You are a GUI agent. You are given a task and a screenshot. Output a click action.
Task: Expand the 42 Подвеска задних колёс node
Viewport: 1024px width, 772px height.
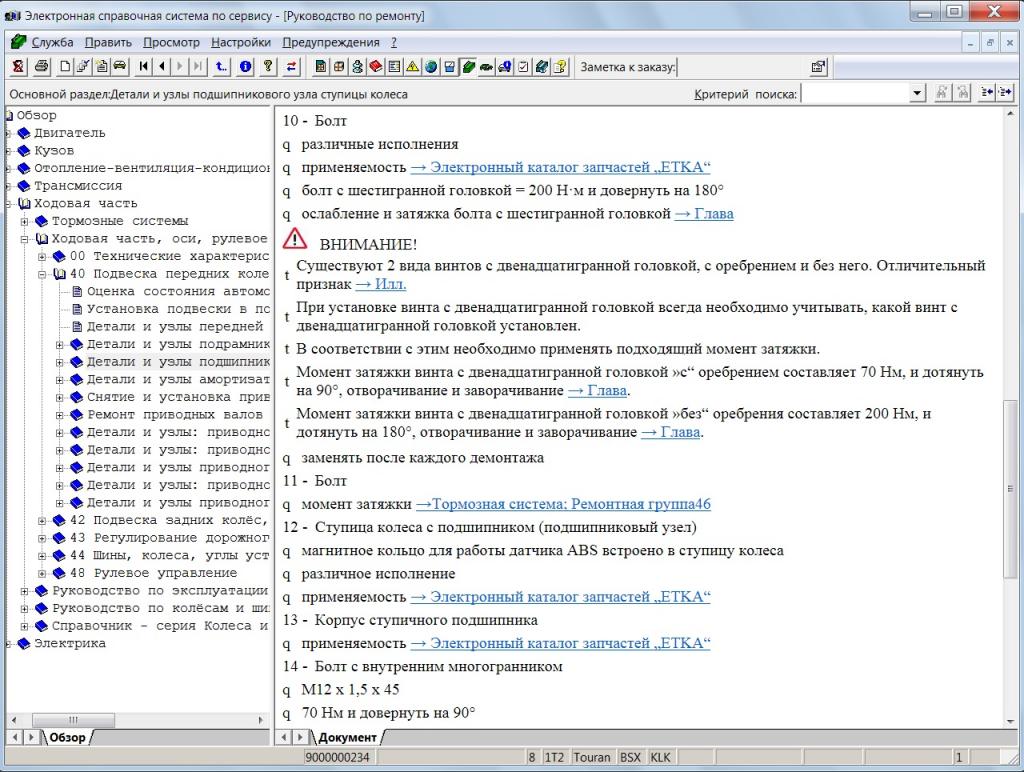click(x=42, y=521)
